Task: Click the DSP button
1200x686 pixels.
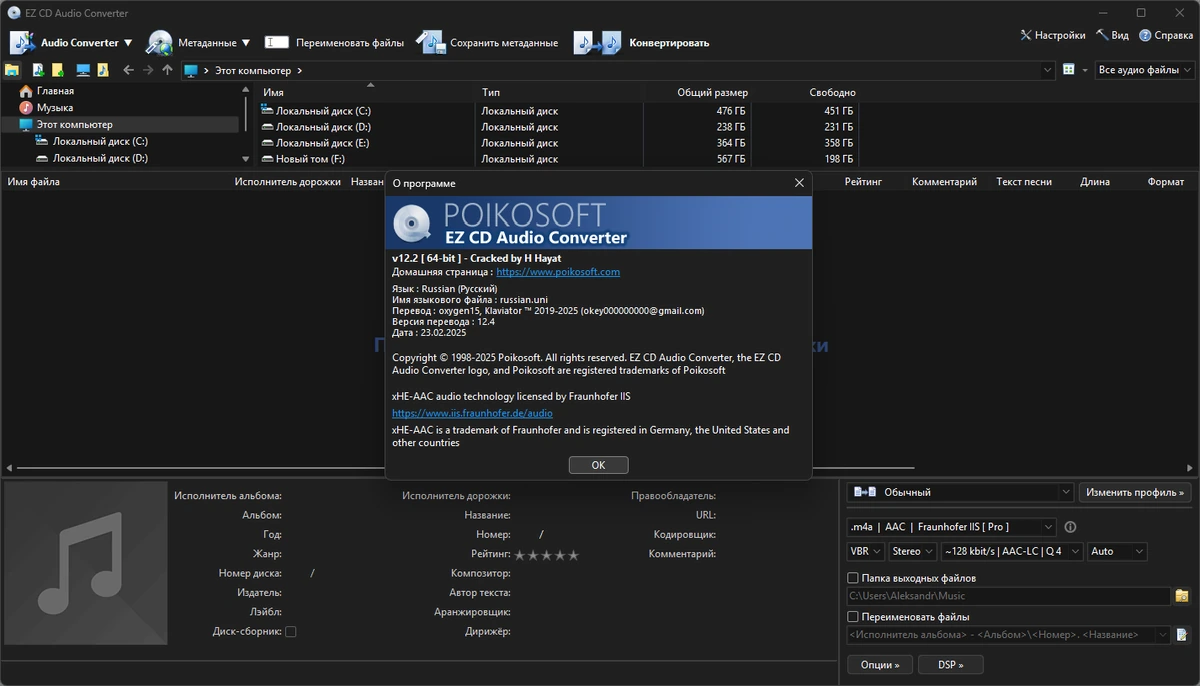Action: [x=950, y=664]
